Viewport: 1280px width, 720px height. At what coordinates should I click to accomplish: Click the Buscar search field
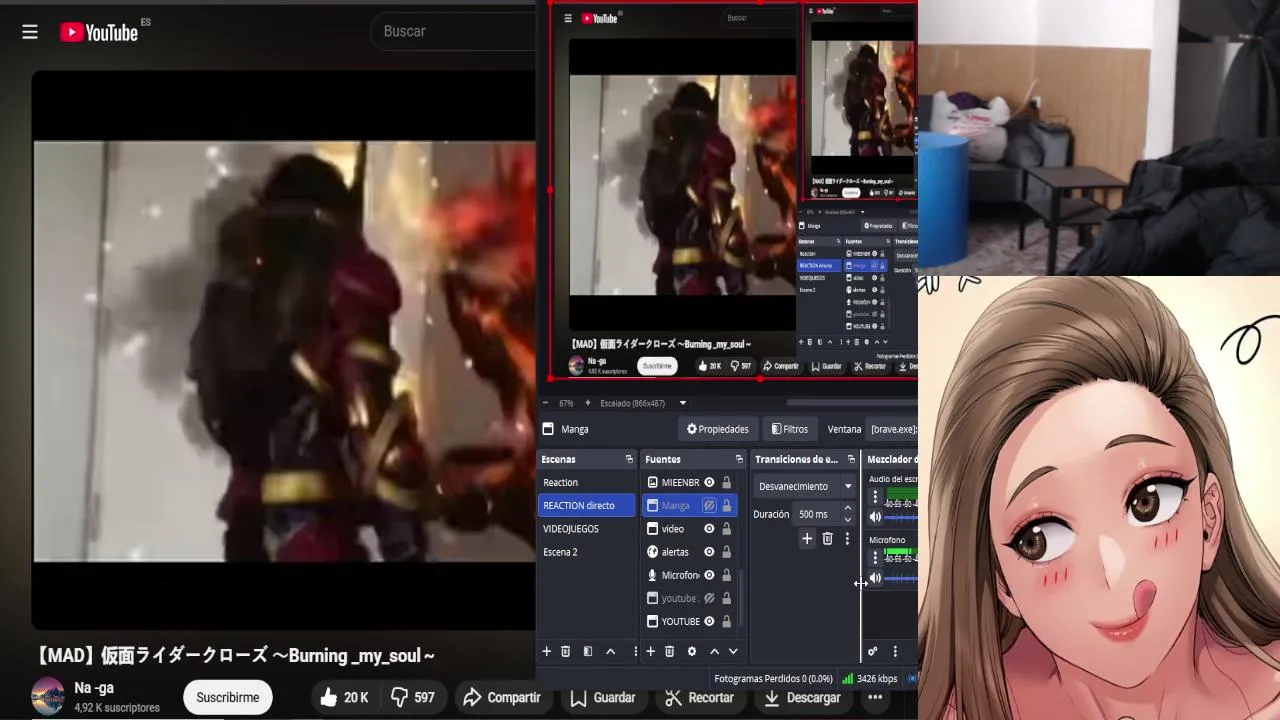[x=455, y=31]
